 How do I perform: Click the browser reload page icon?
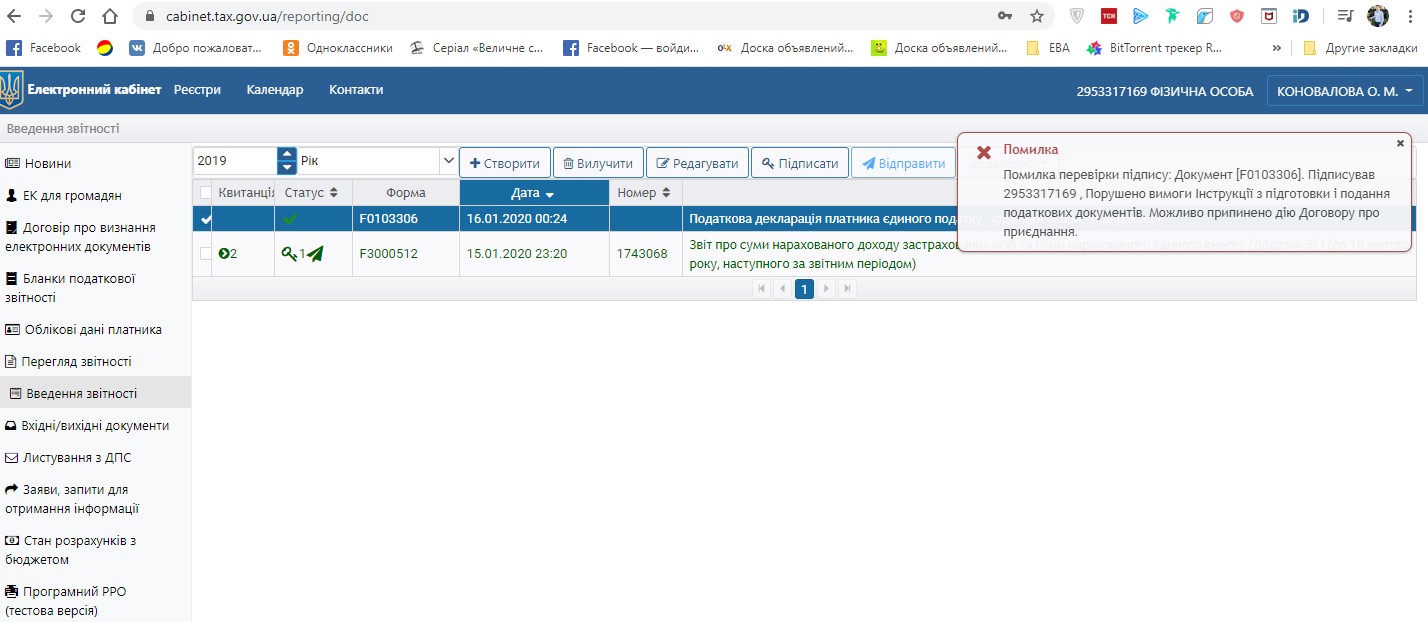point(77,16)
